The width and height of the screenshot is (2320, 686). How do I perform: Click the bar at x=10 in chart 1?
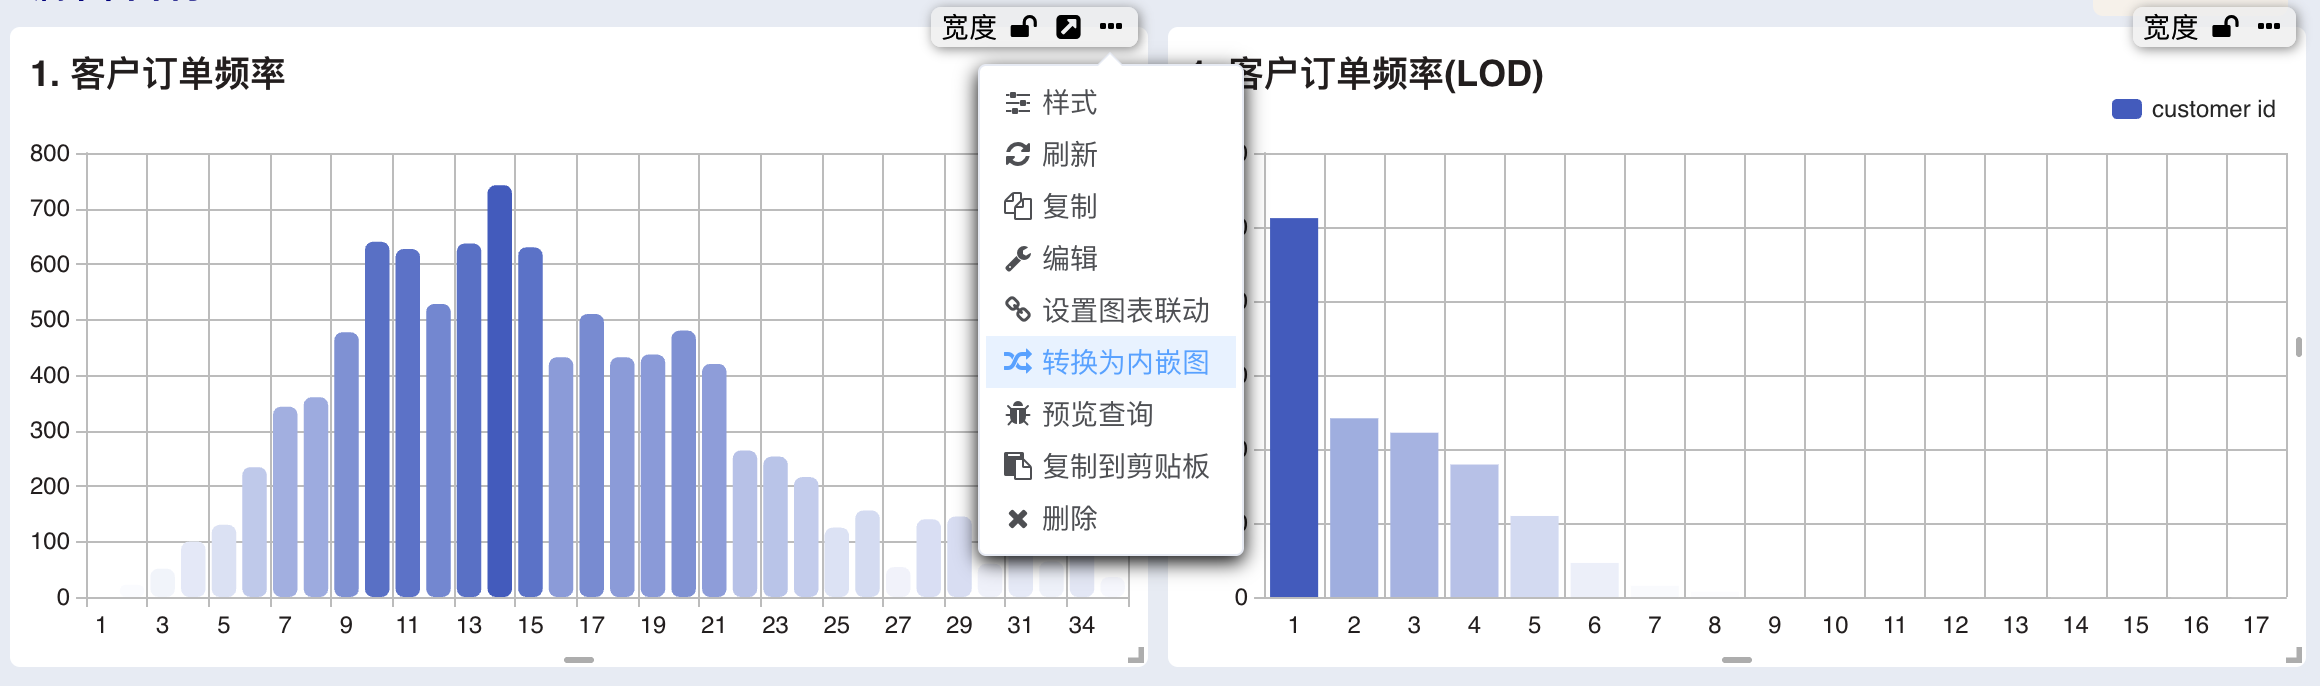pyautogui.click(x=377, y=419)
